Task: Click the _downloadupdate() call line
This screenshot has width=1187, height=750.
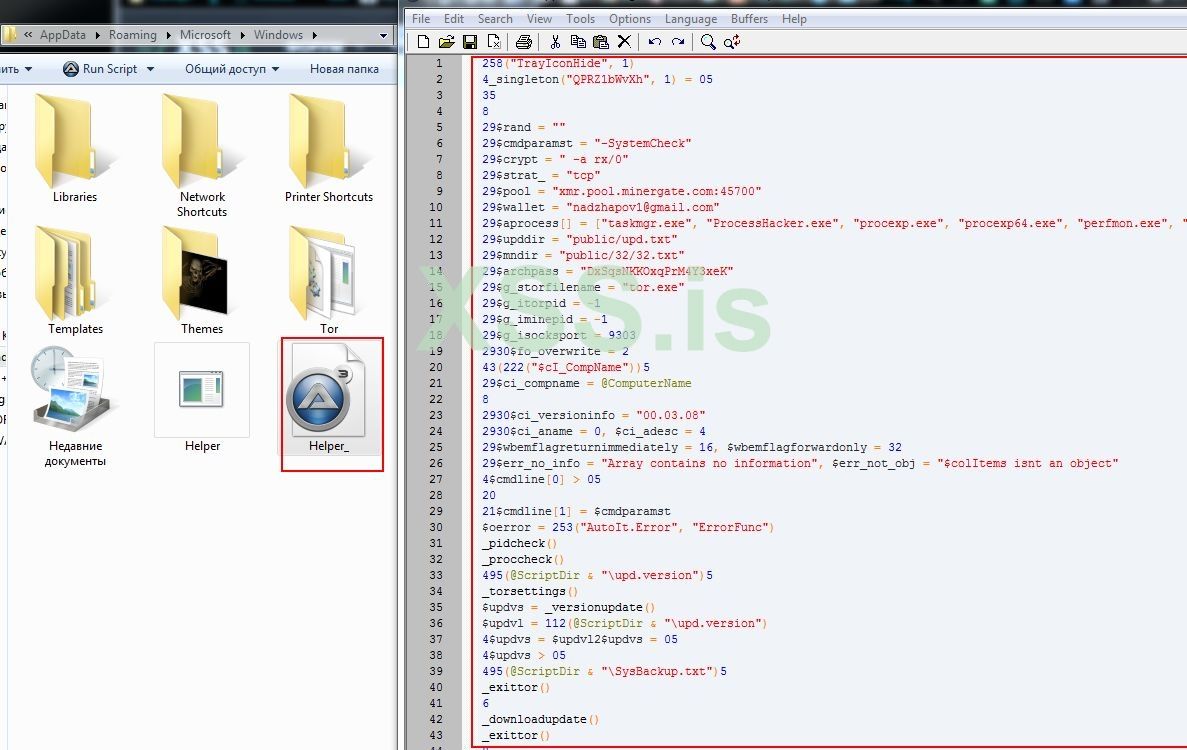Action: pos(541,720)
